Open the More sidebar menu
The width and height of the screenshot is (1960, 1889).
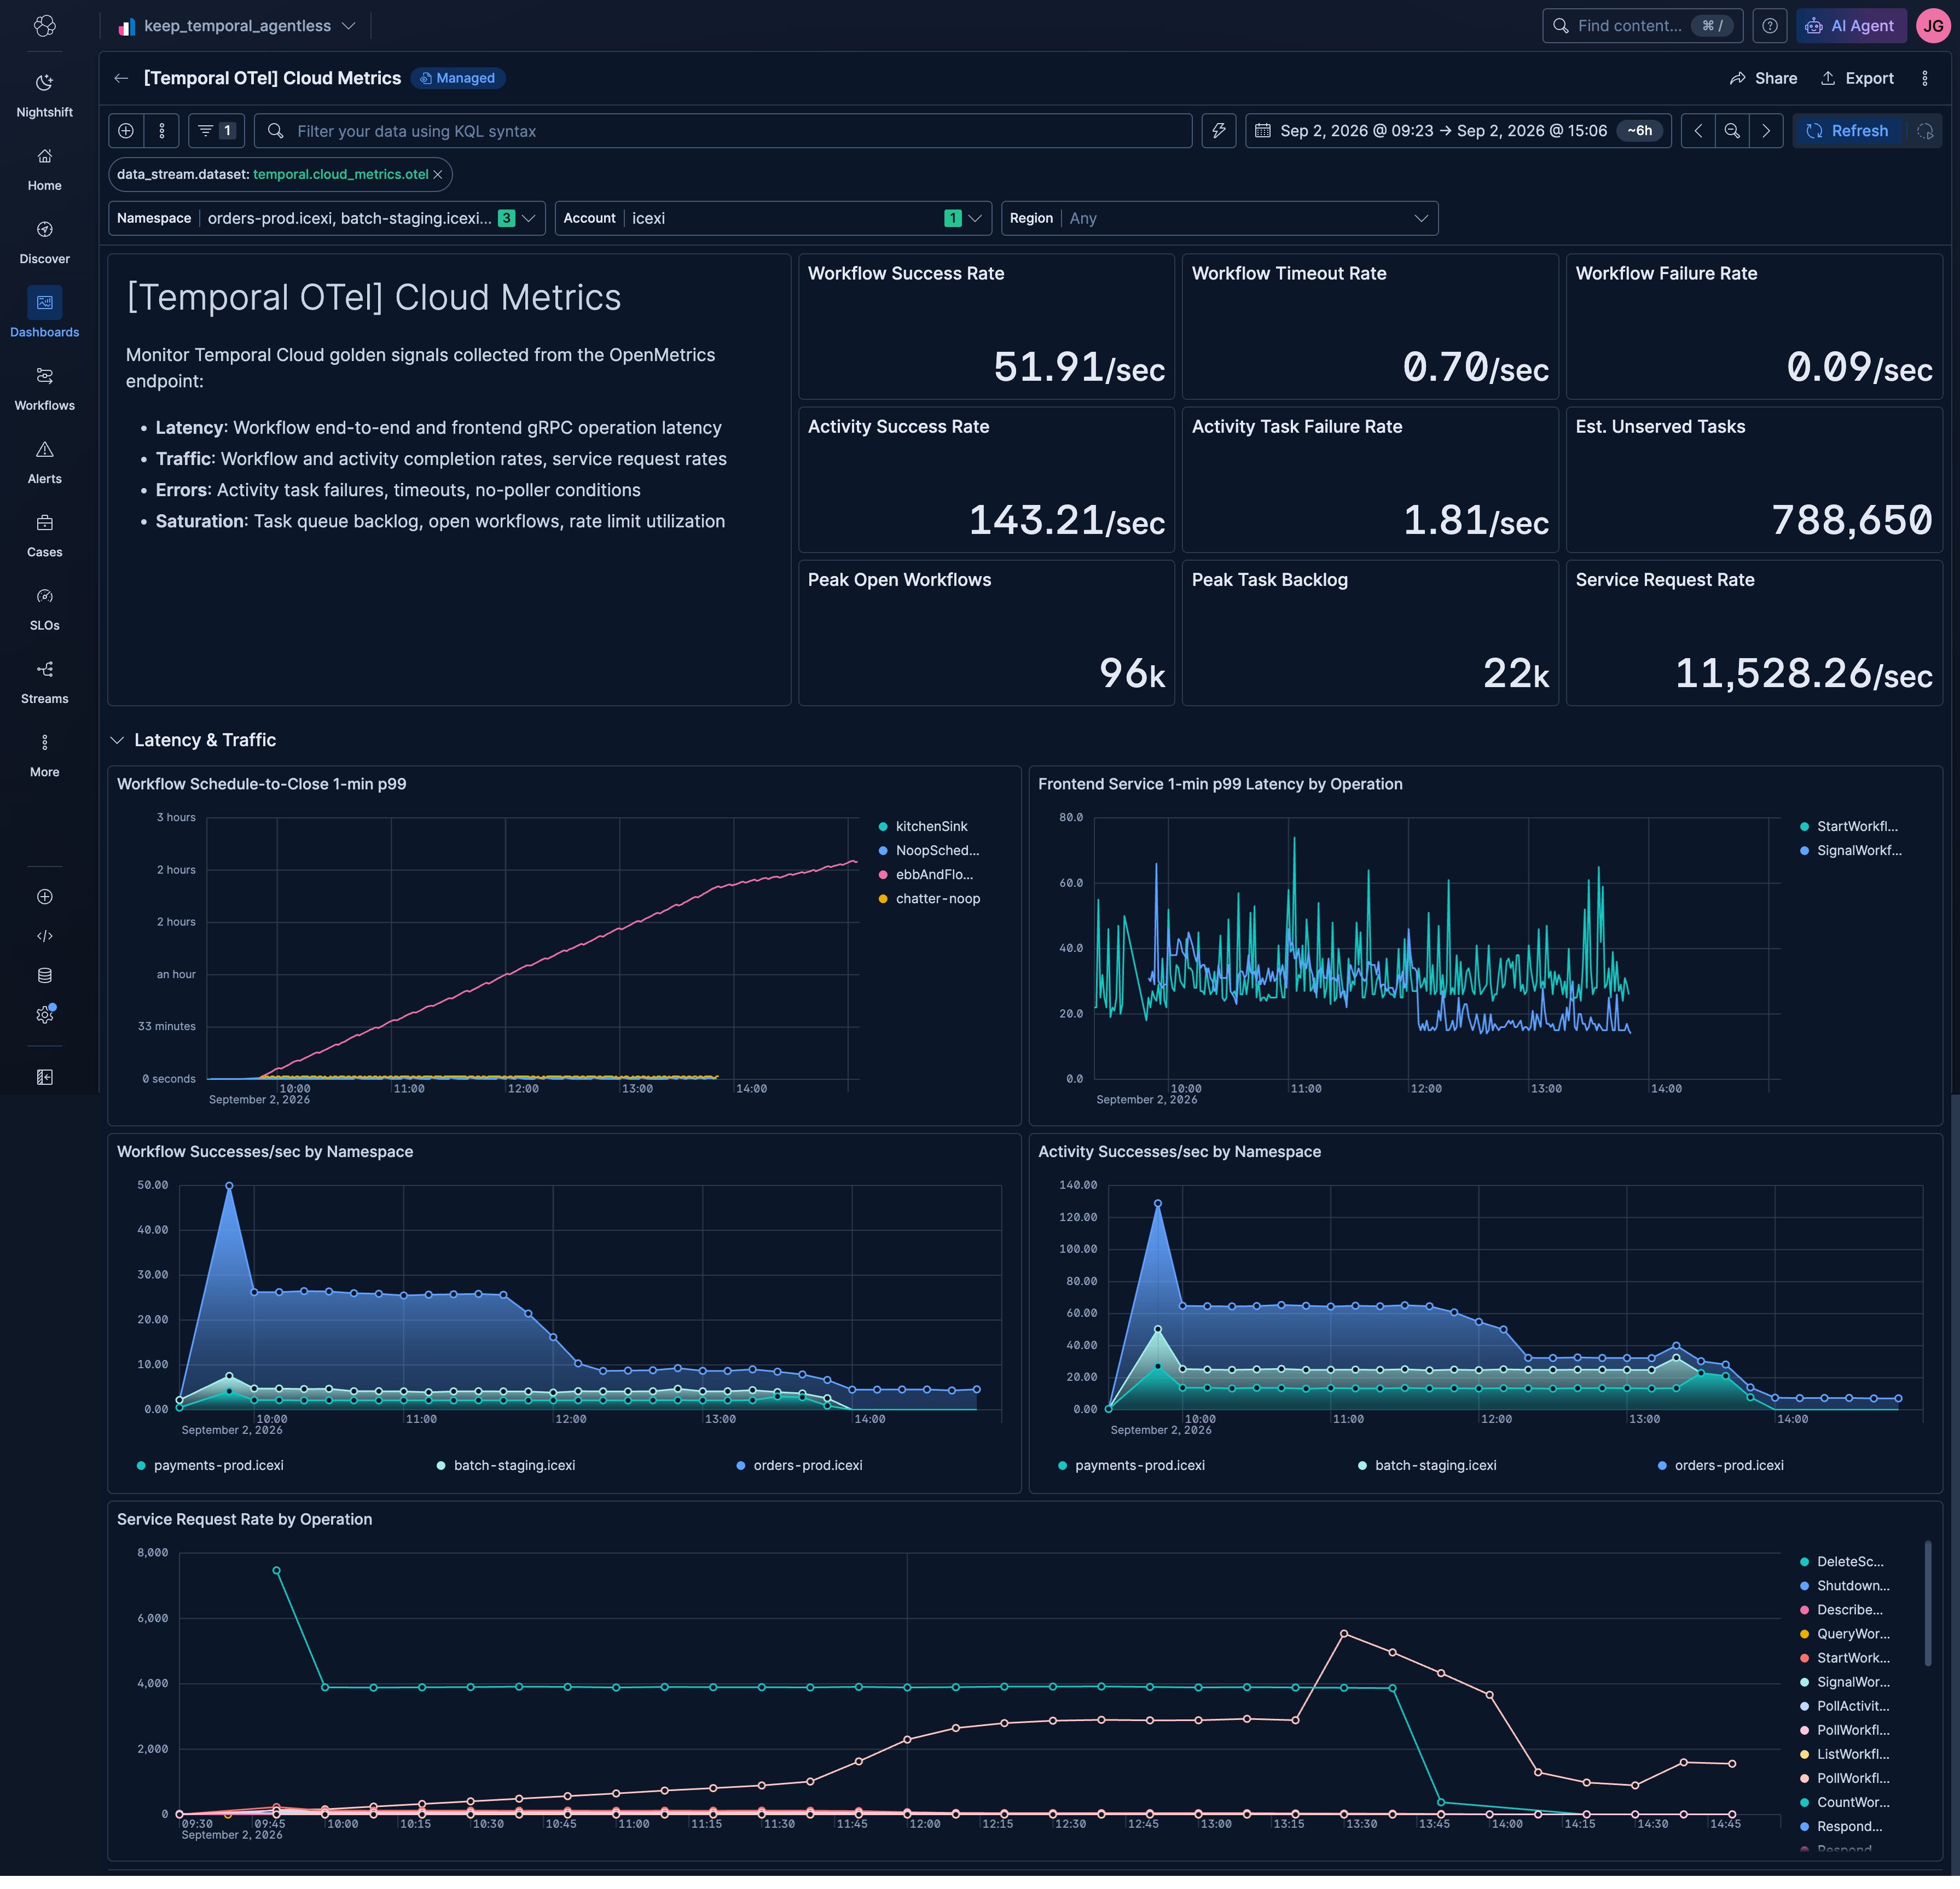(44, 755)
